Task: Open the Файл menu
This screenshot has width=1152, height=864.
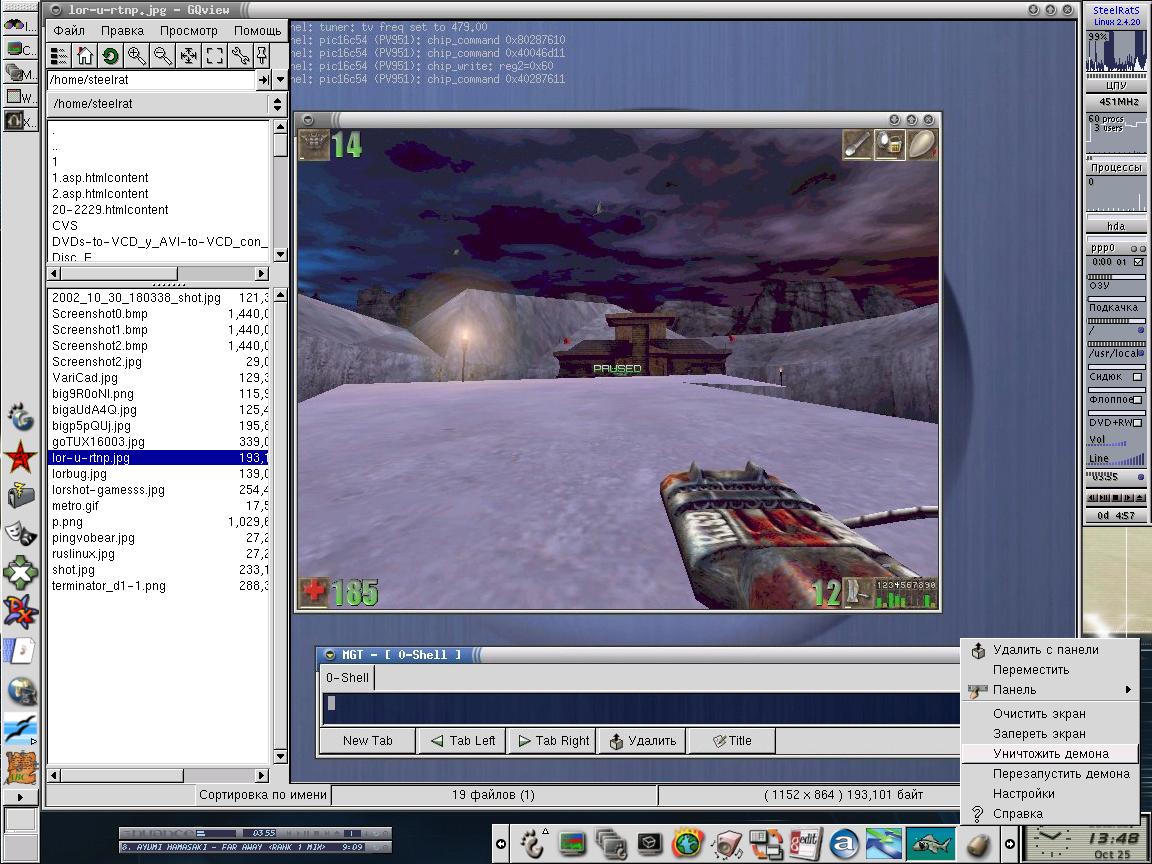Action: (69, 31)
